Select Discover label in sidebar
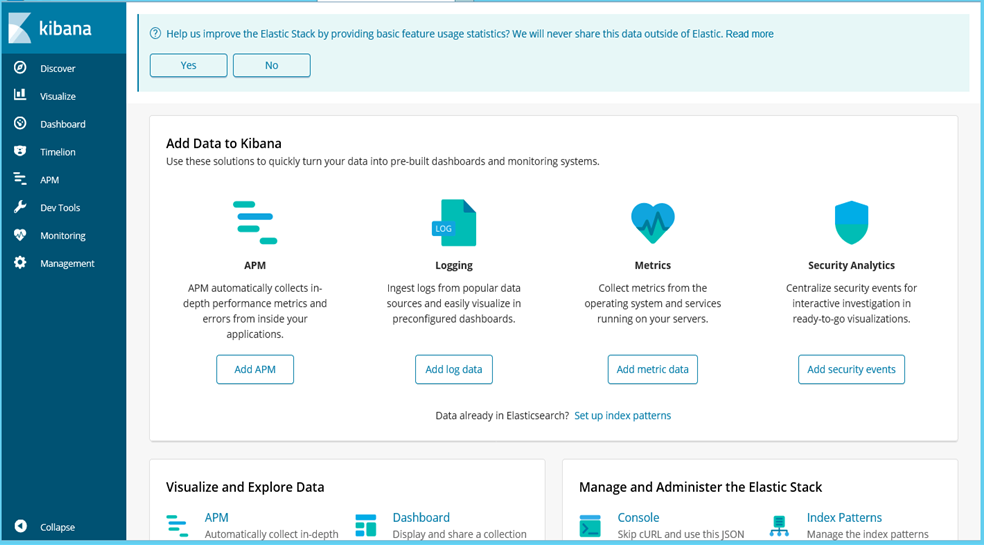 pyautogui.click(x=58, y=68)
